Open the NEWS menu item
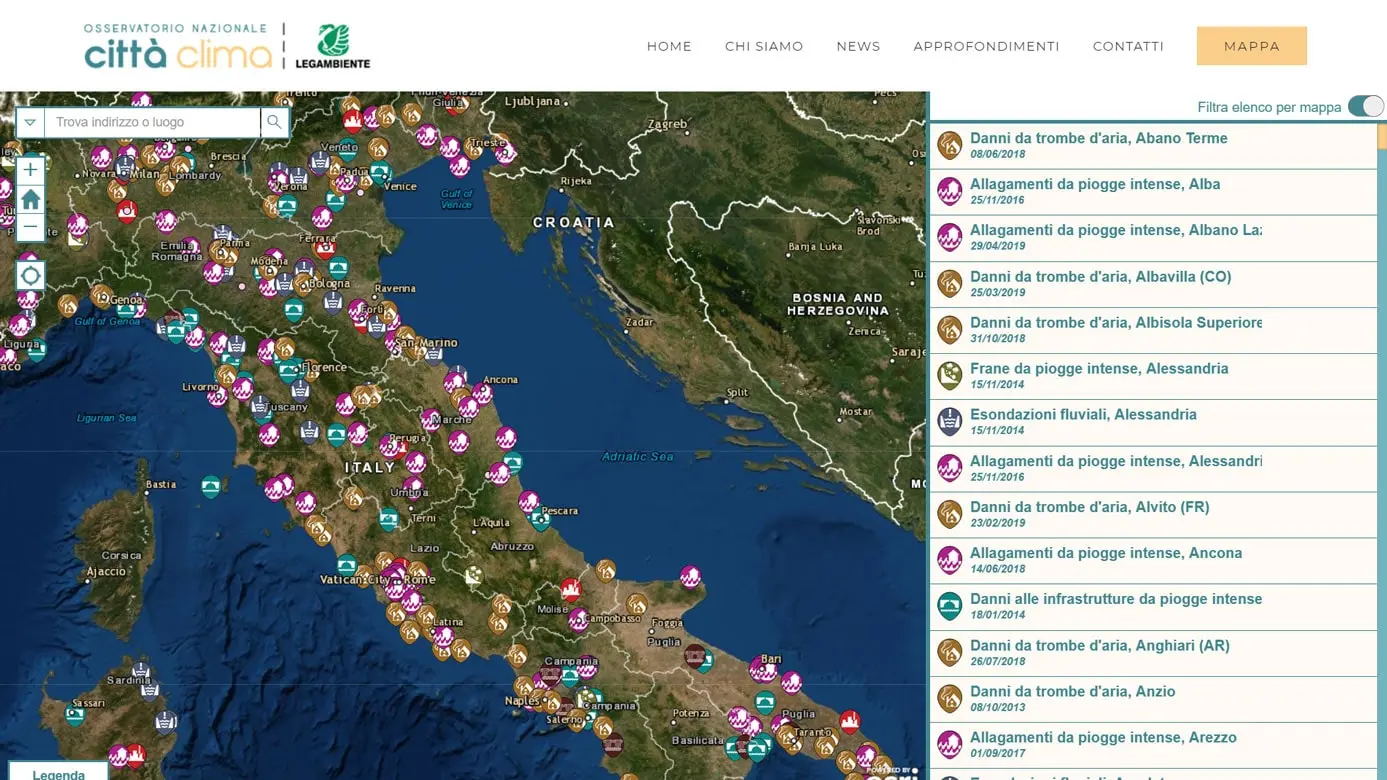Screen dimensions: 1387x780 coord(858,46)
